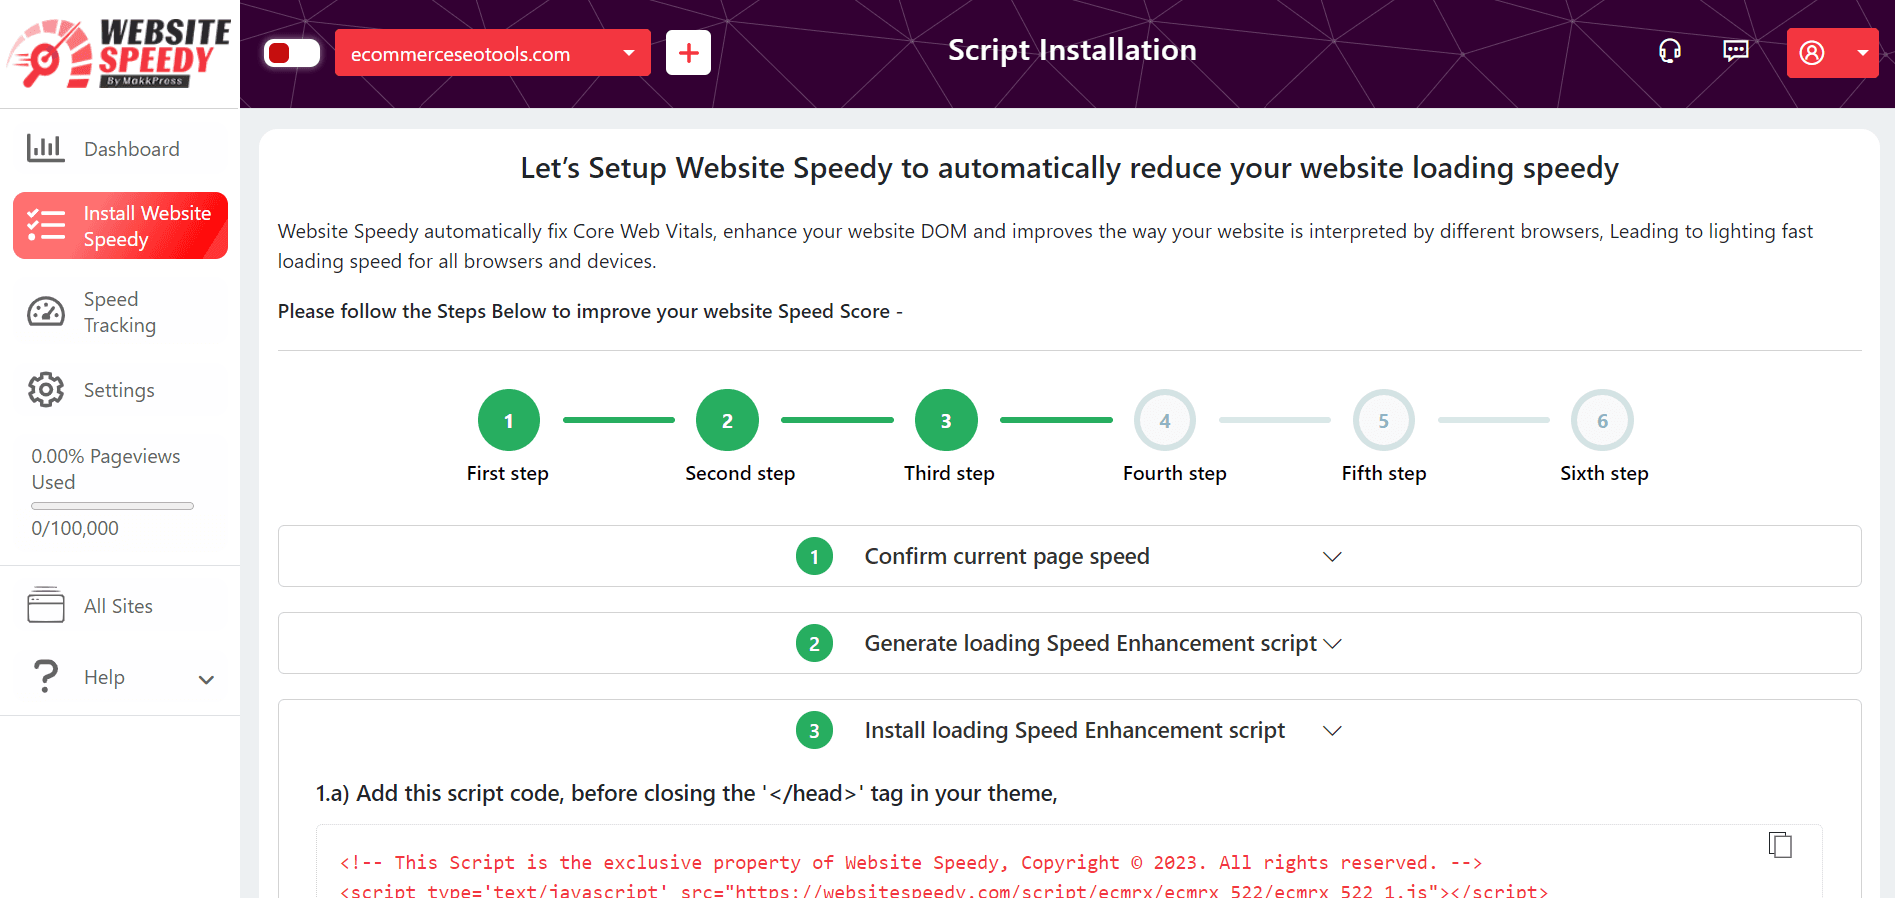Select Third step circle

(x=946, y=420)
